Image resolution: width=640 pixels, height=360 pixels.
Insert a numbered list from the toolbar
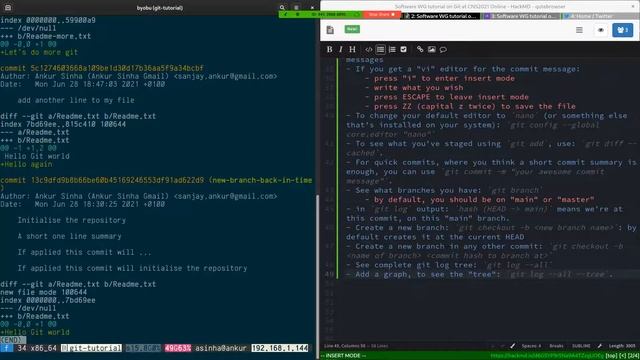(x=392, y=49)
